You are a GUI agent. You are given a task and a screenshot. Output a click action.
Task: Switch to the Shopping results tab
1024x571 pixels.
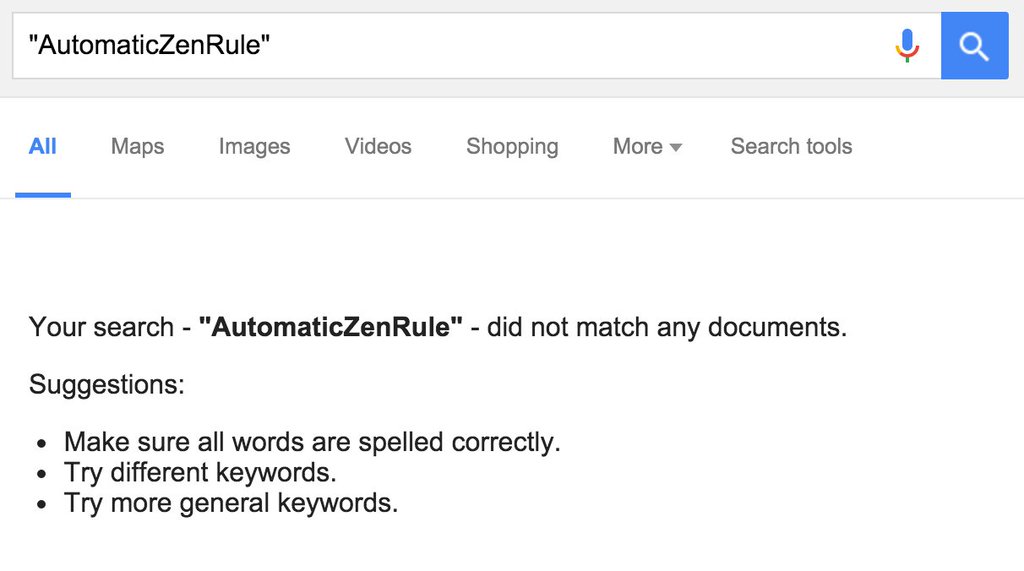512,147
